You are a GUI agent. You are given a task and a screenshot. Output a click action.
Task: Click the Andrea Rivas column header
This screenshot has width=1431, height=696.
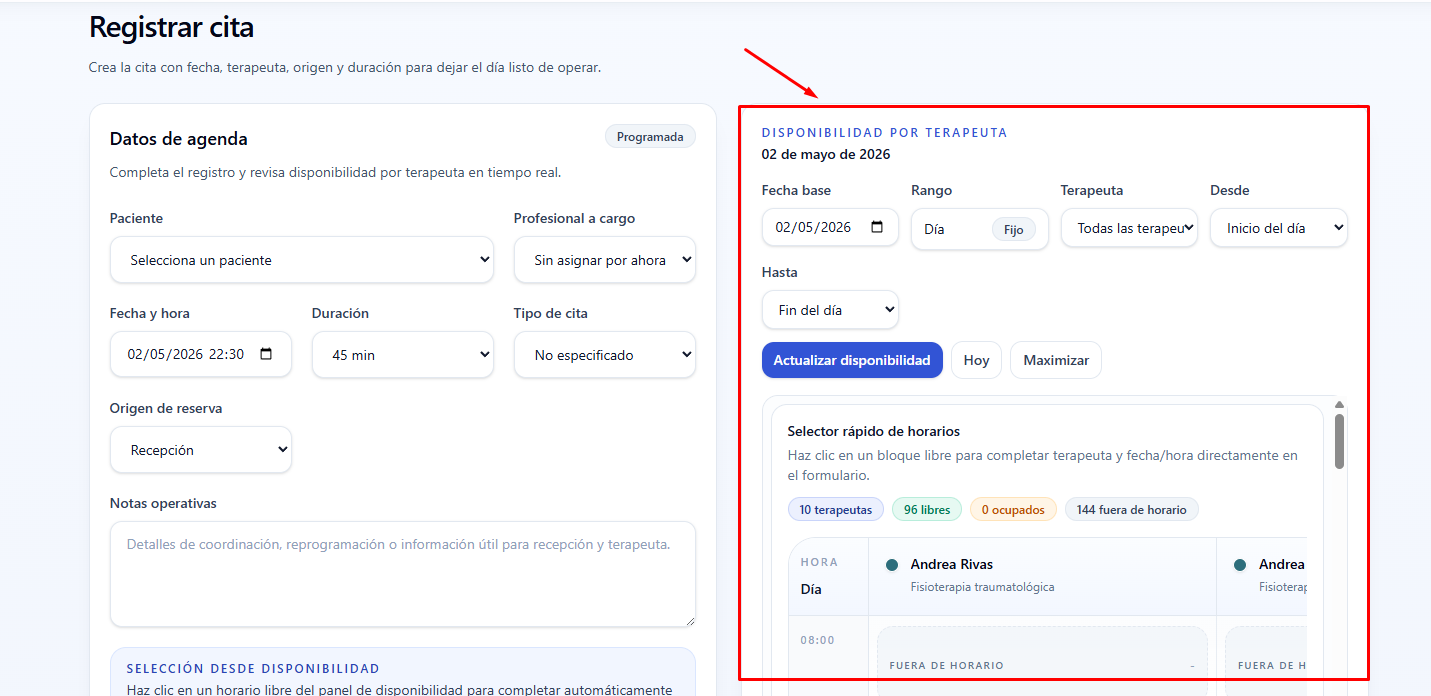tap(1042, 576)
